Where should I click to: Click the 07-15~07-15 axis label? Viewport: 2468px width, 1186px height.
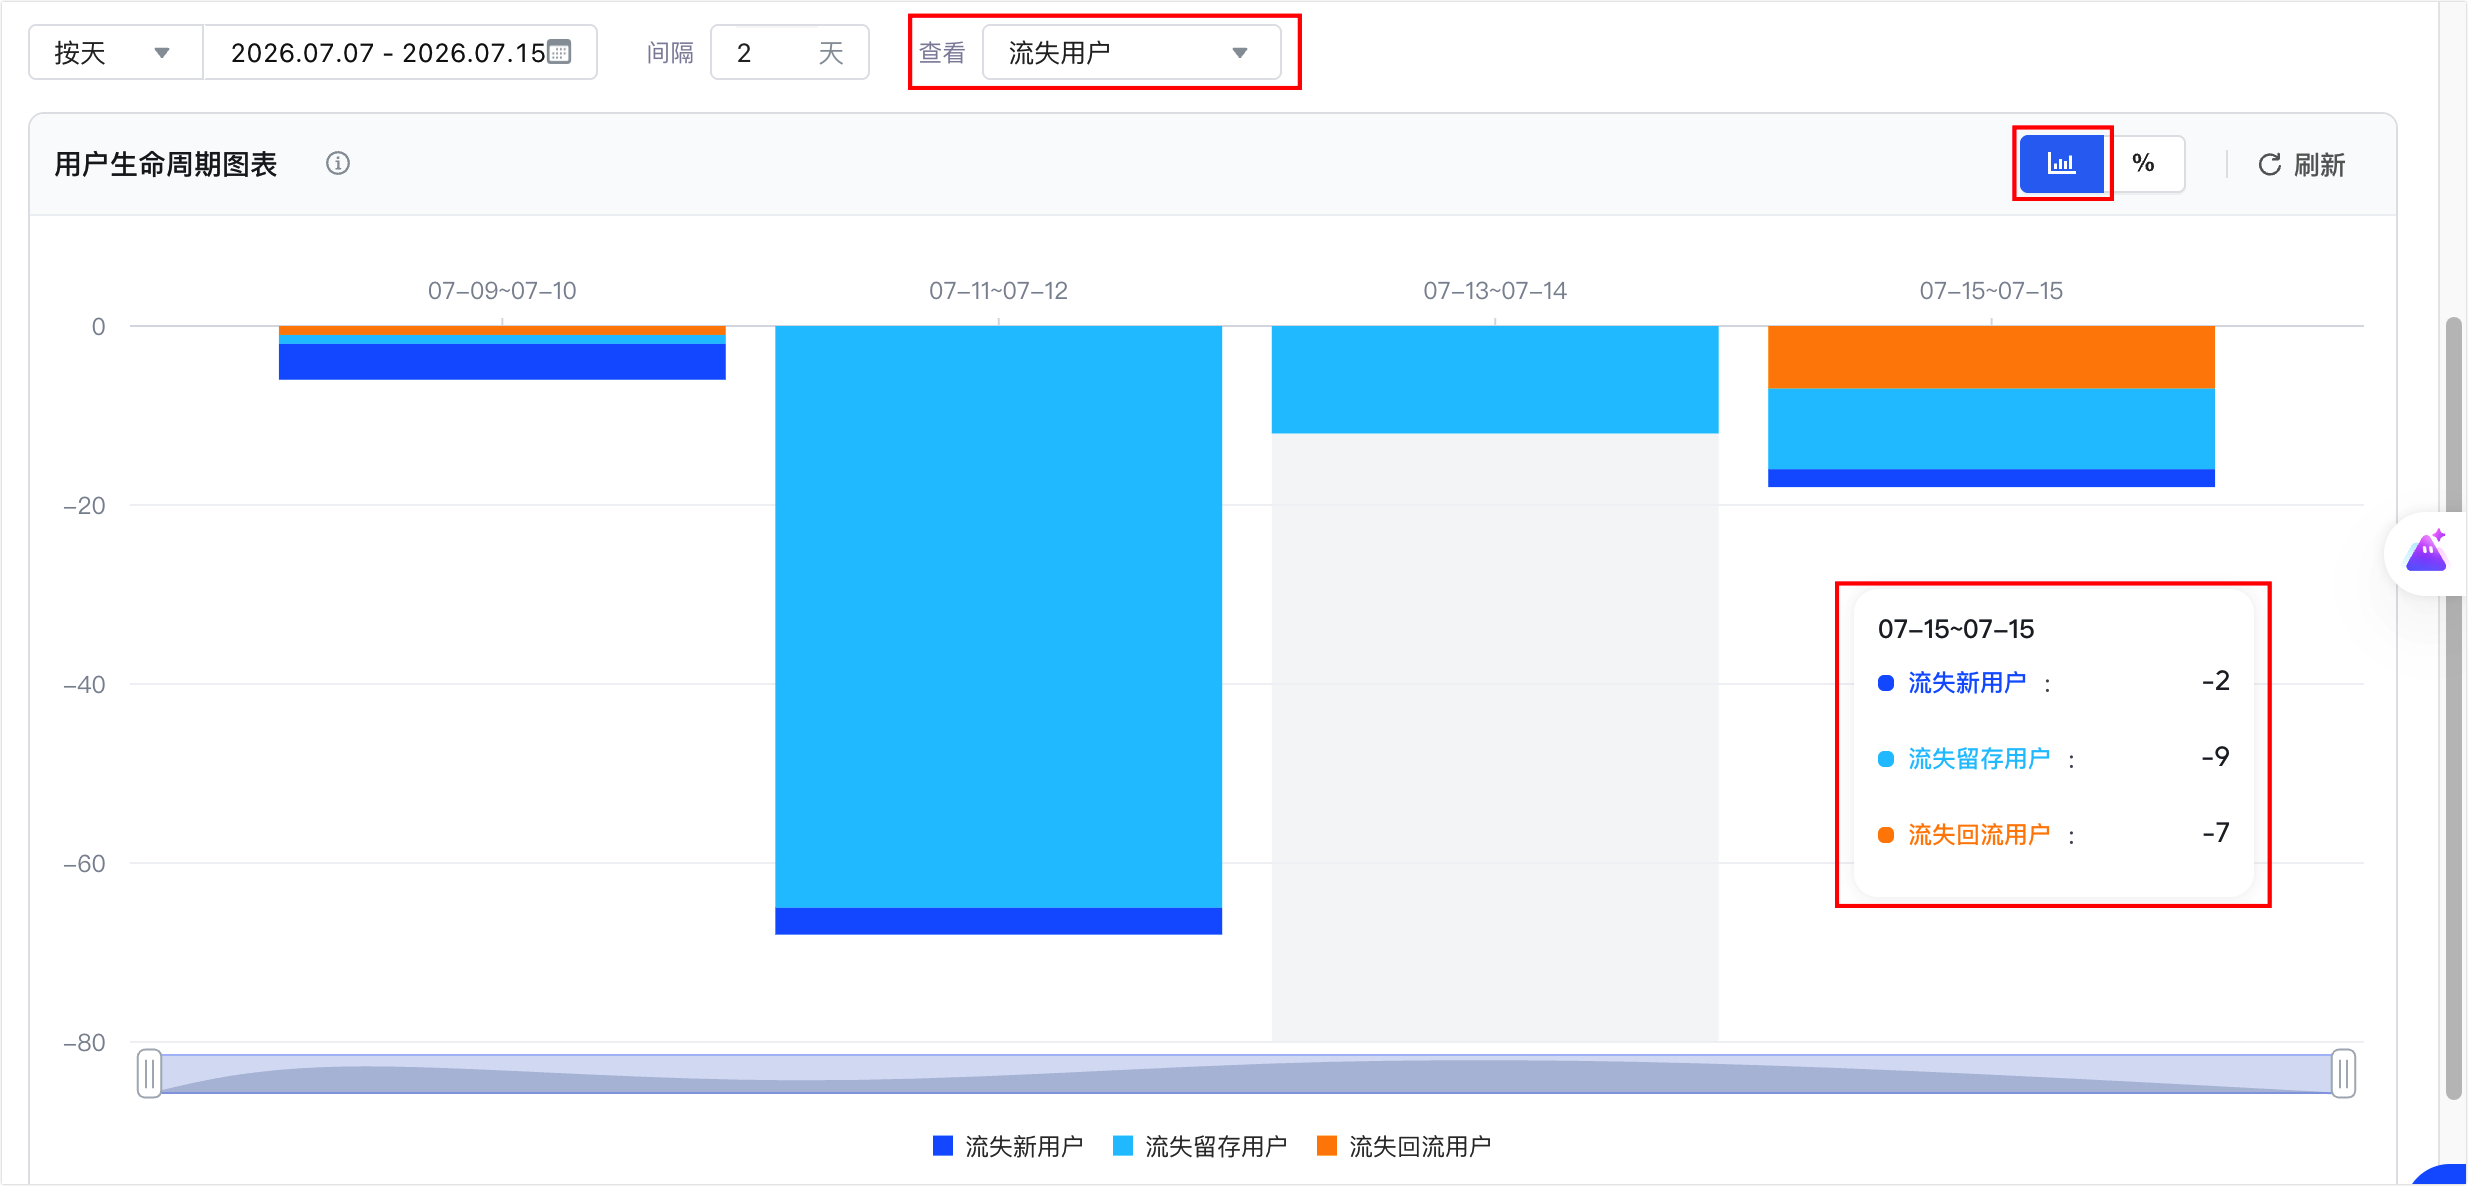pos(1991,291)
